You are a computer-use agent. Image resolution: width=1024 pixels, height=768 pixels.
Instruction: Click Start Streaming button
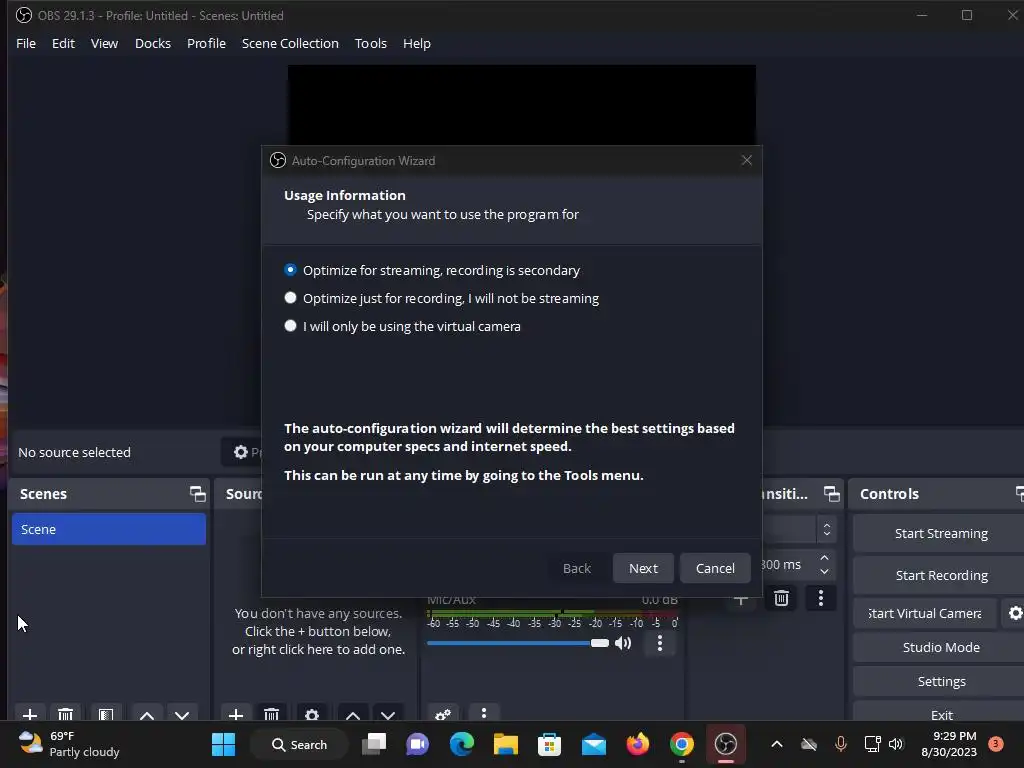(940, 534)
